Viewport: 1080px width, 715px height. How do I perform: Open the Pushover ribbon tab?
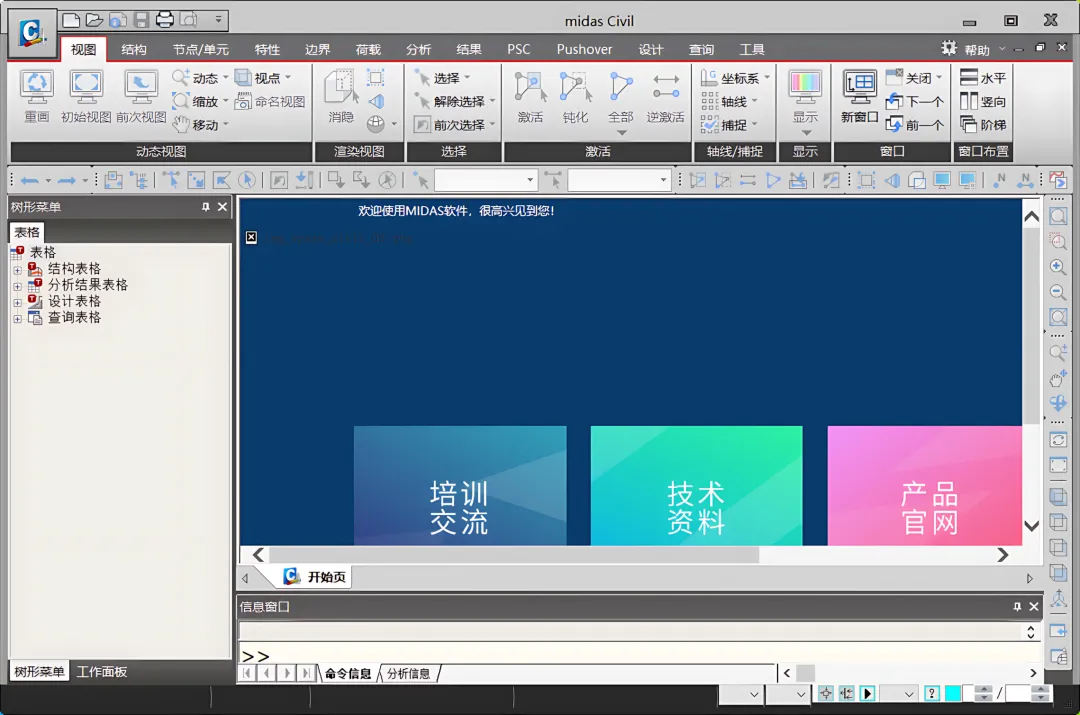click(584, 50)
